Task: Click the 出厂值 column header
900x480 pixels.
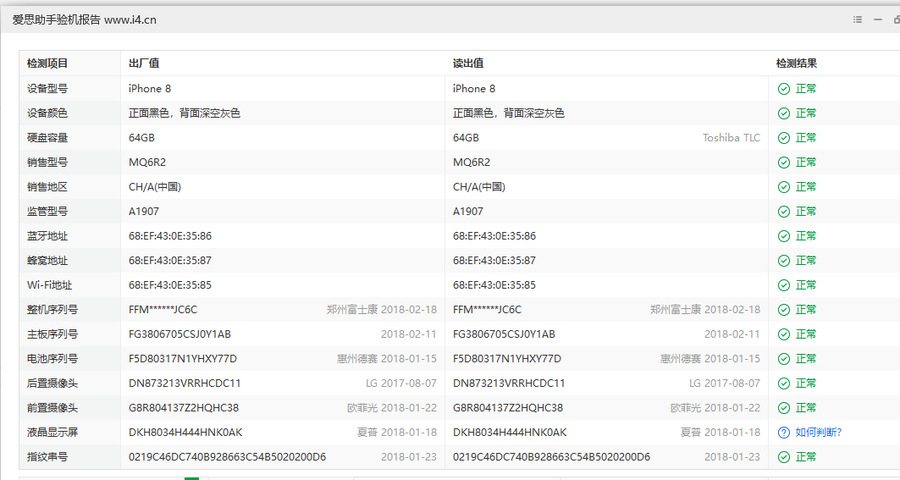Action: tap(143, 63)
